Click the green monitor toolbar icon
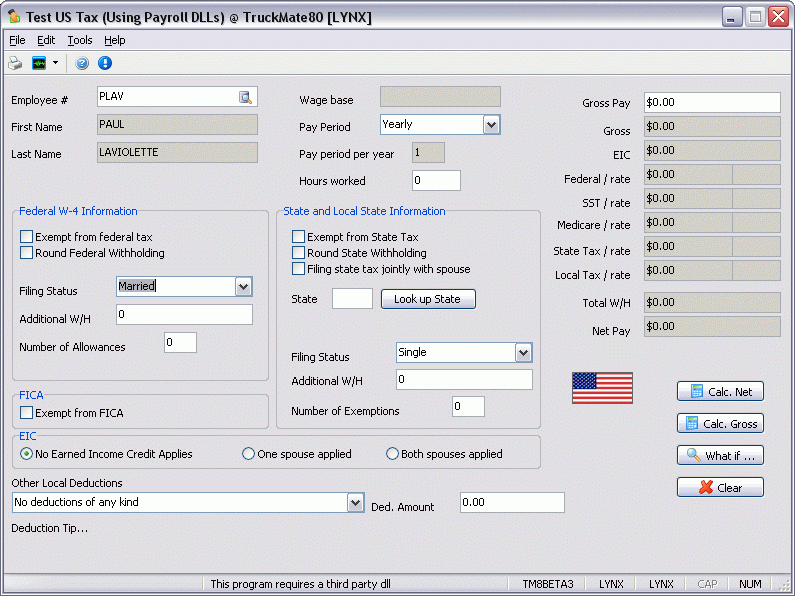 [x=39, y=63]
